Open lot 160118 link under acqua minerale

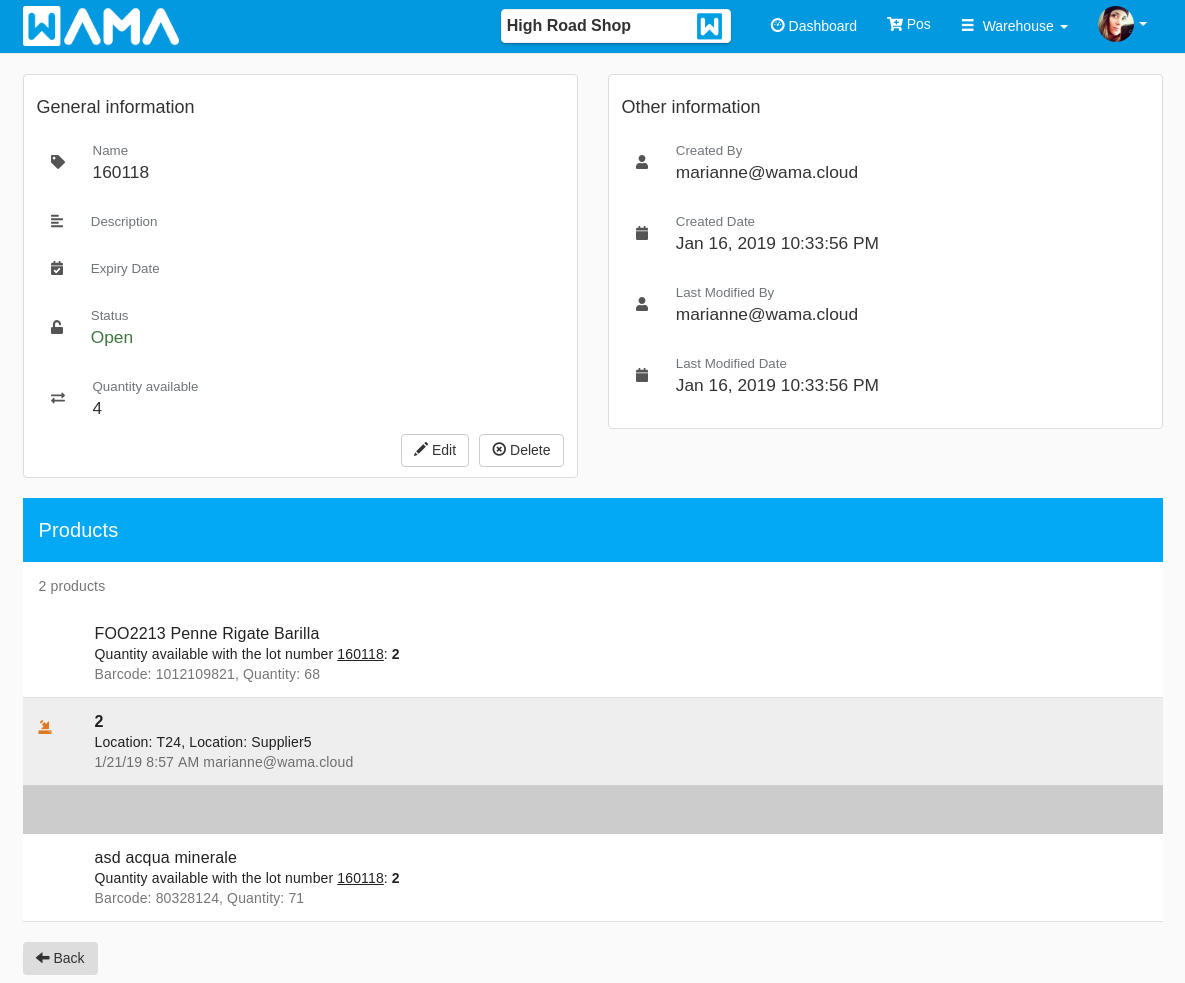pyautogui.click(x=360, y=879)
